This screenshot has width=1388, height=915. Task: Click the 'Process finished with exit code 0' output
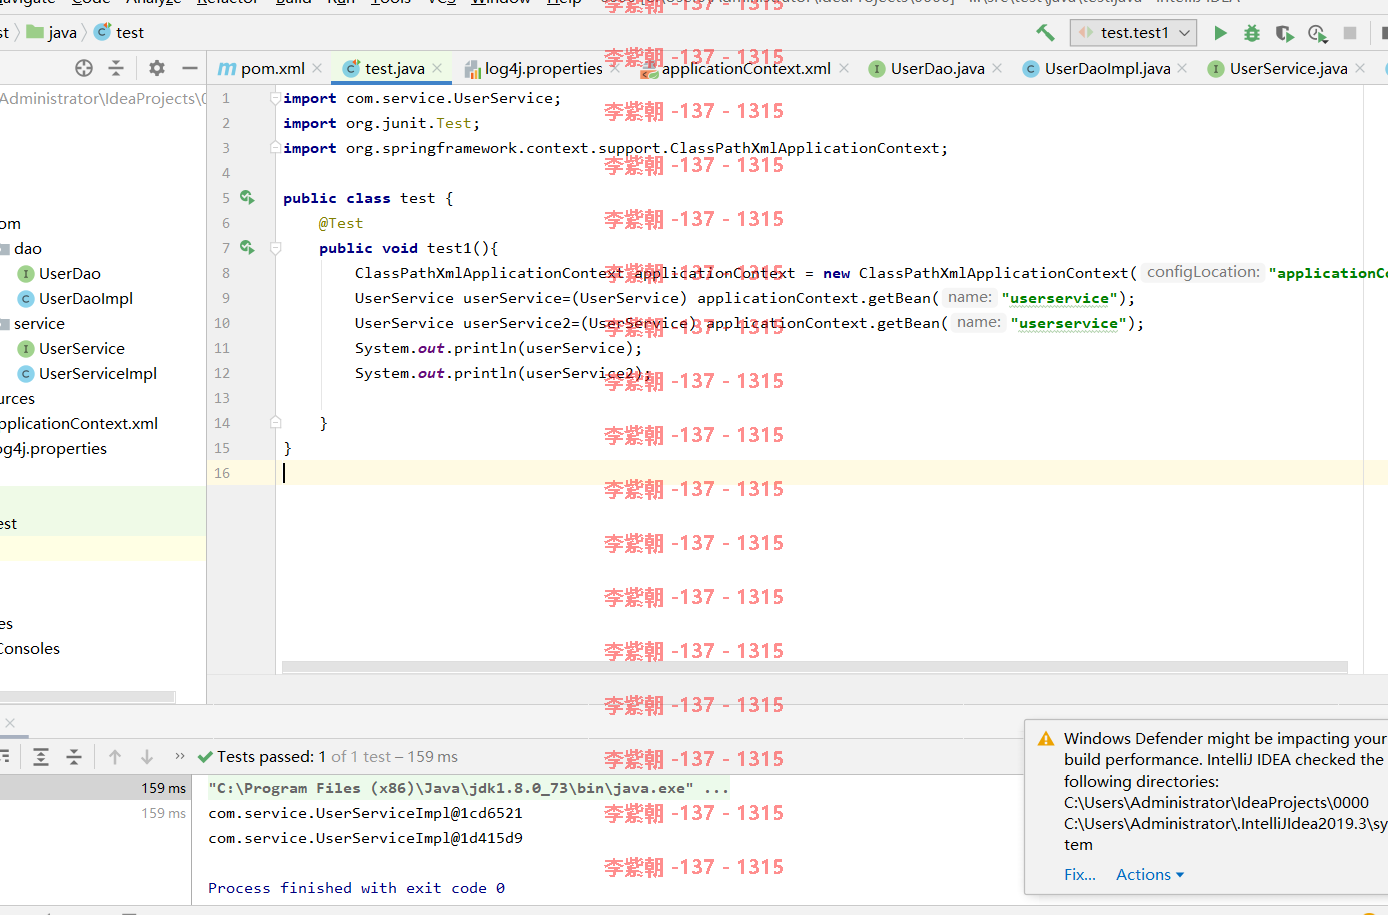pos(356,888)
